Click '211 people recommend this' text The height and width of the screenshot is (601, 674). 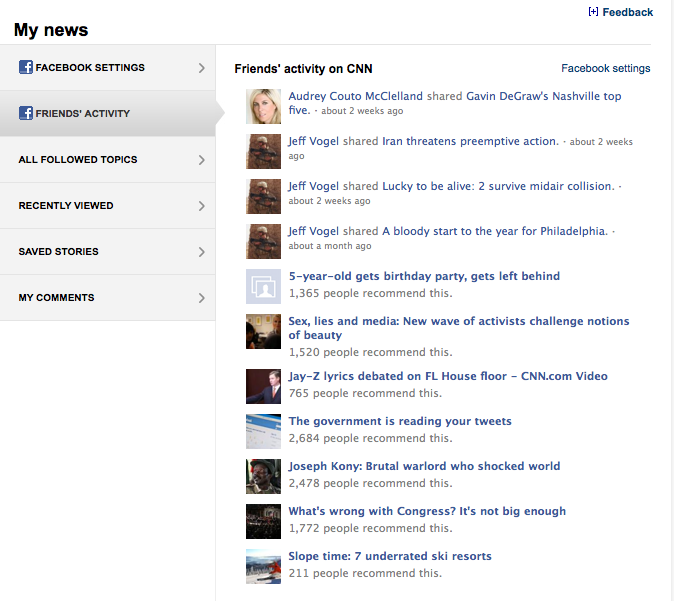[365, 573]
